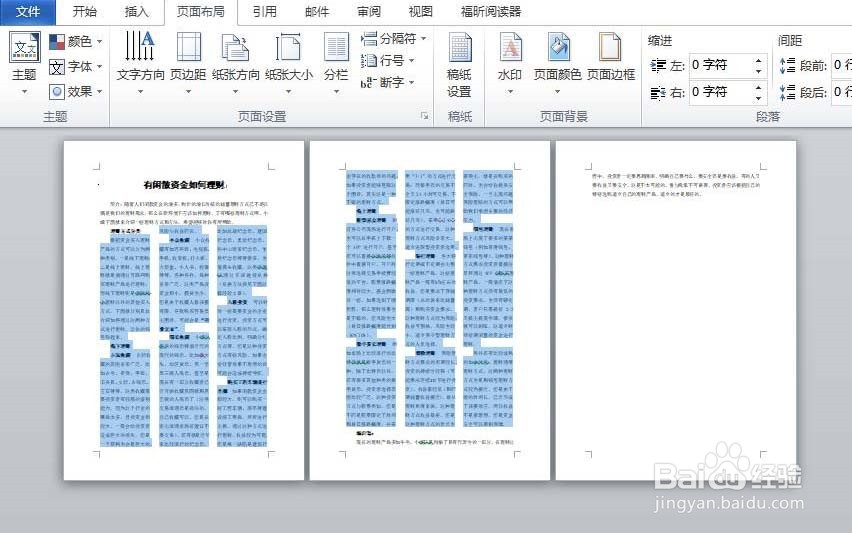The image size is (852, 533).
Task: Open the 邮件 ribbon tab
Action: [317, 12]
